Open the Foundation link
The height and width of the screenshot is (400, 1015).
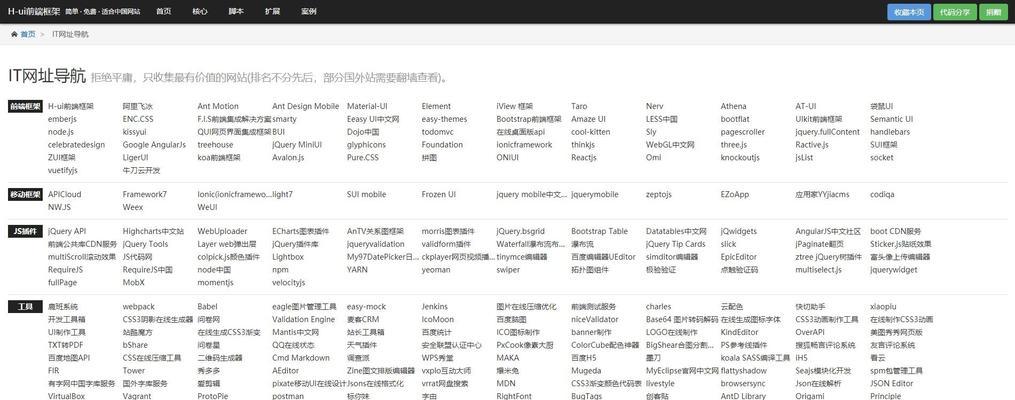tap(442, 145)
